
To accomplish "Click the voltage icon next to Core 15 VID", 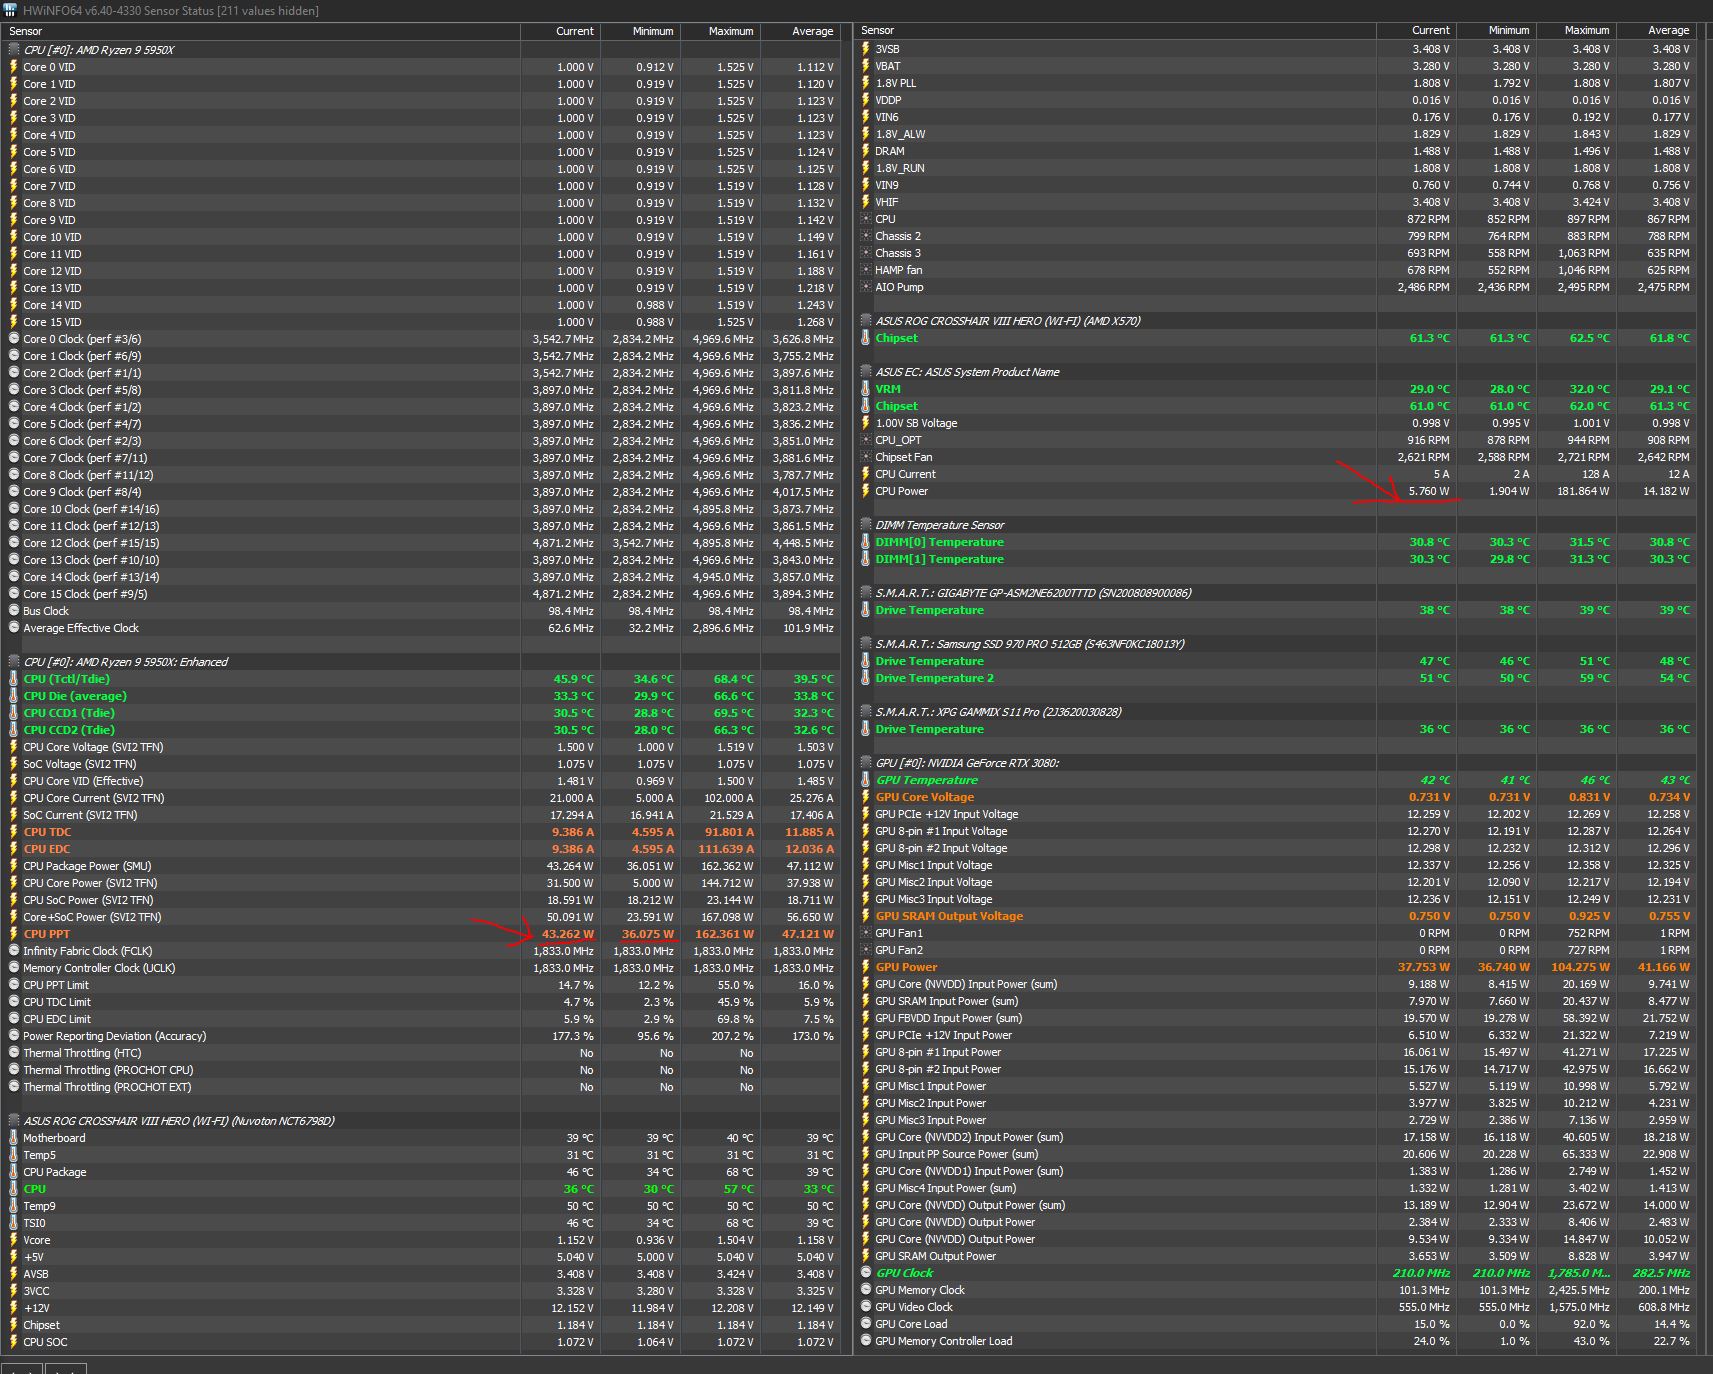I will 14,322.
